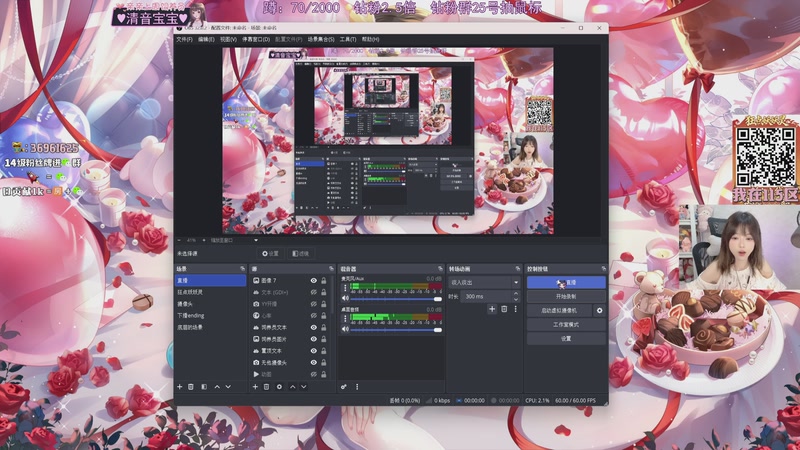Hide the 置顶文本 source eye
Screen dimensions: 800x450
[x=314, y=351]
